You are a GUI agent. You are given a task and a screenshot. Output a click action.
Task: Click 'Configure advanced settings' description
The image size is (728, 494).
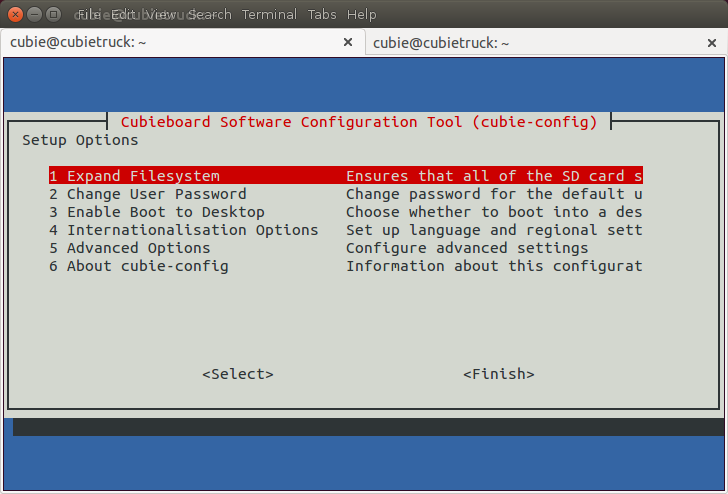pos(468,248)
